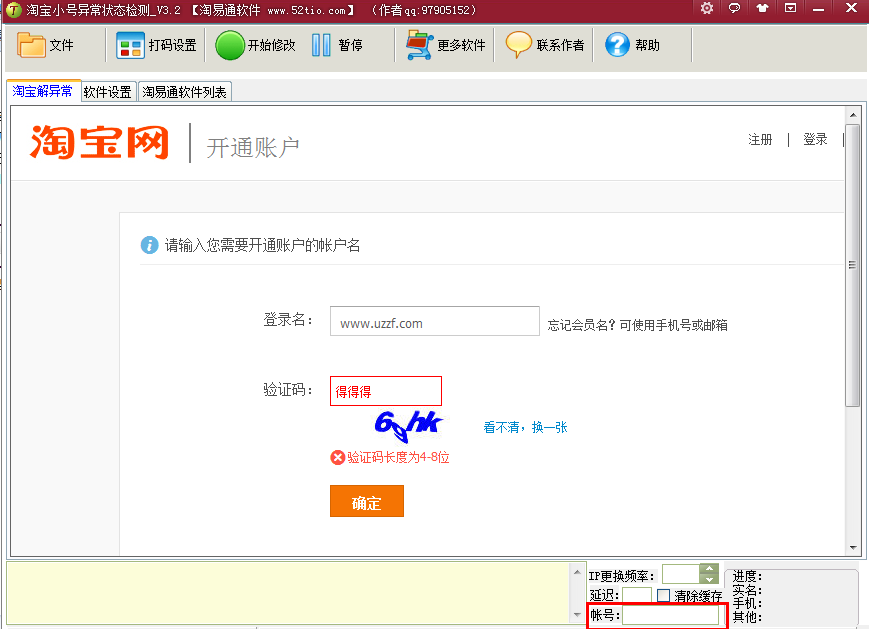869x629 pixels.
Task: Click the title bar skin shirt icon
Action: click(x=763, y=8)
